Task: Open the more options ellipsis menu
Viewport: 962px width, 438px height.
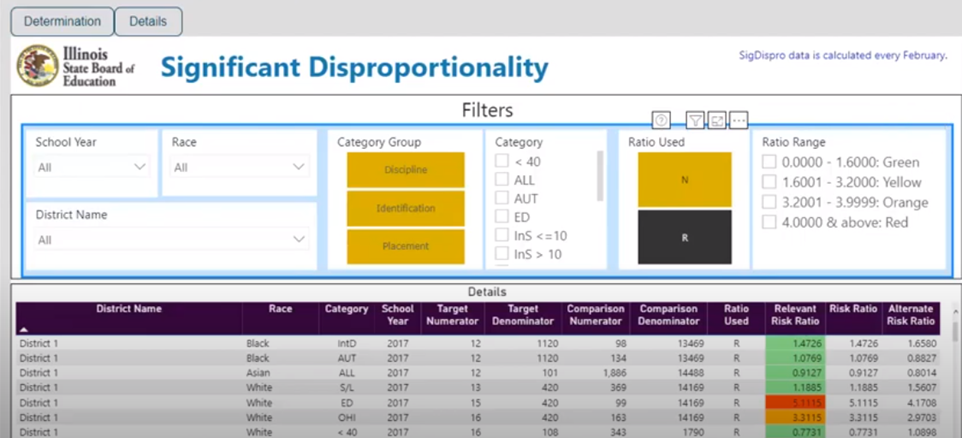Action: [x=739, y=120]
